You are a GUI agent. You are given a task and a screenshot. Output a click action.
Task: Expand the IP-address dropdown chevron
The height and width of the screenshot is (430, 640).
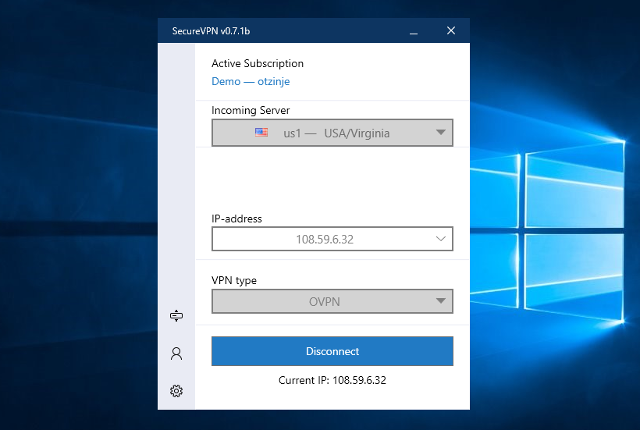coord(440,239)
